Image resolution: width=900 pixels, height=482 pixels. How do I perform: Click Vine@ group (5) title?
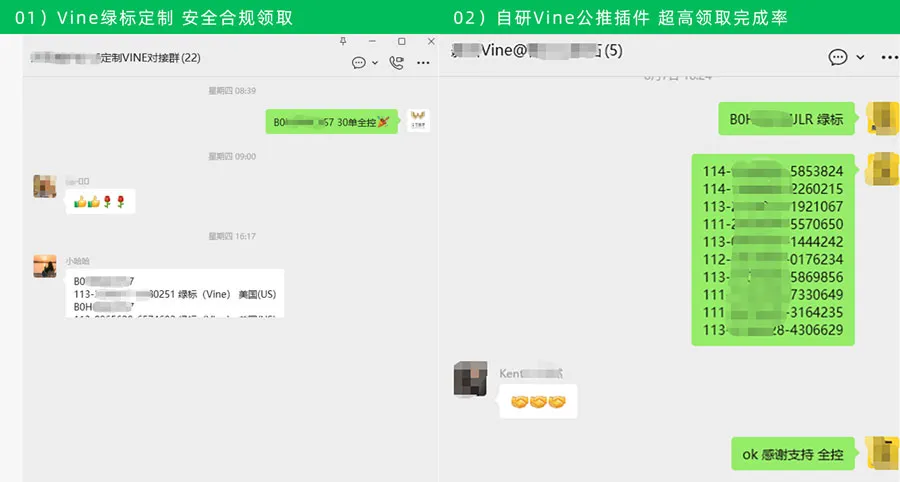coord(537,50)
